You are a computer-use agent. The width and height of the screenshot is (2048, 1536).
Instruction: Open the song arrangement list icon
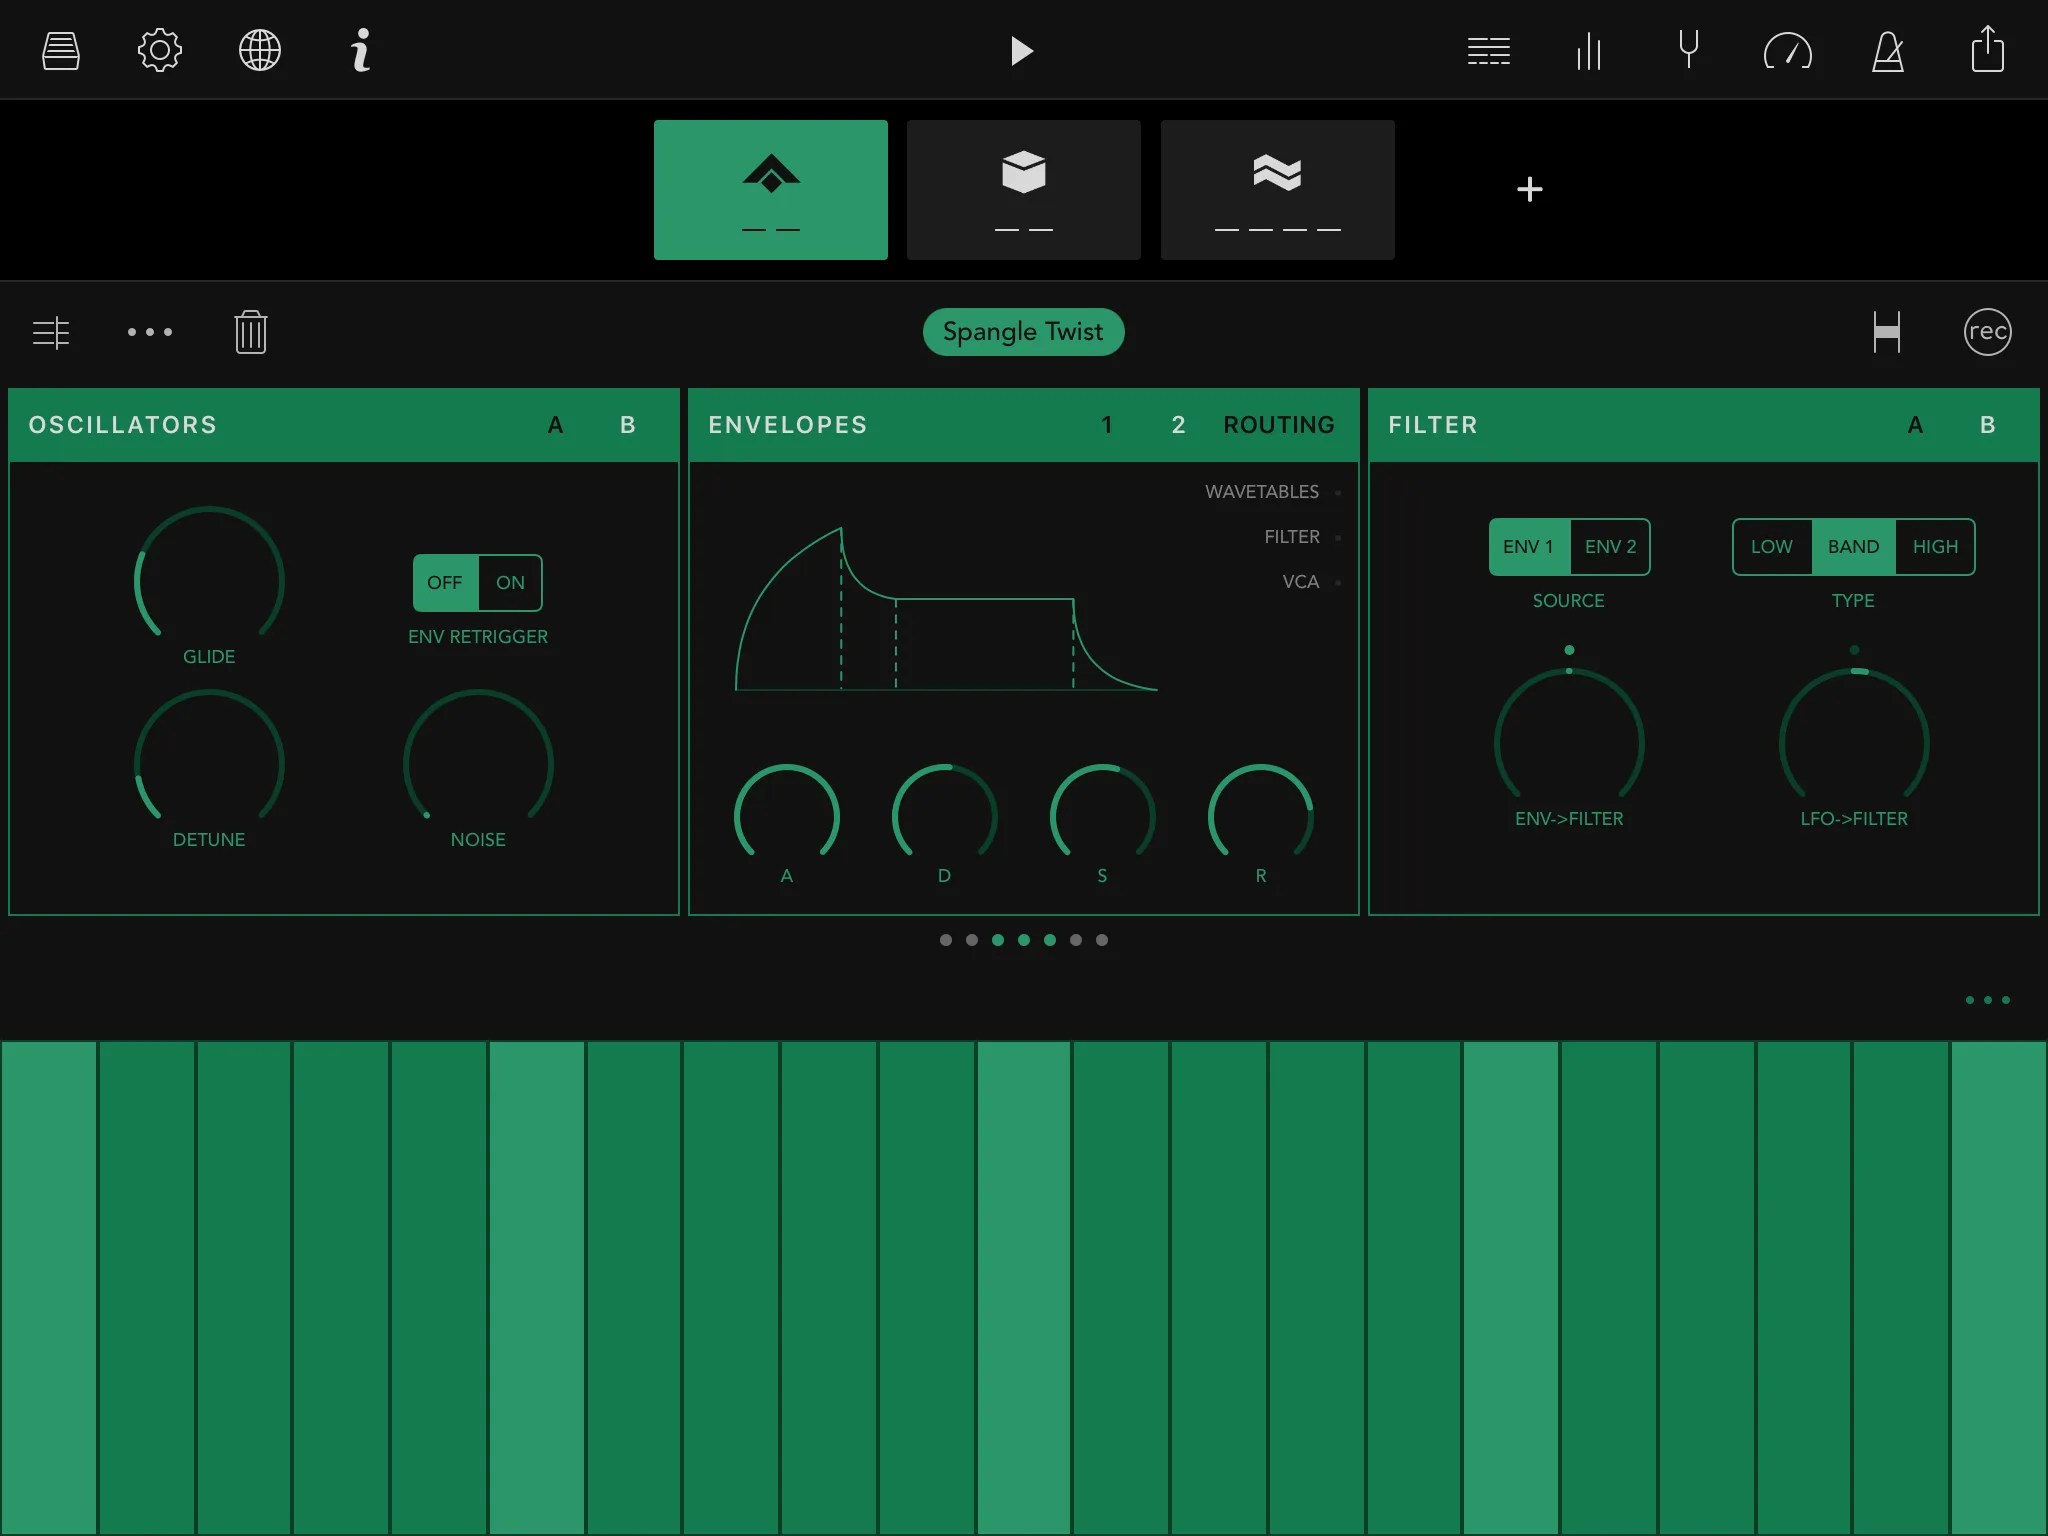[x=1489, y=49]
